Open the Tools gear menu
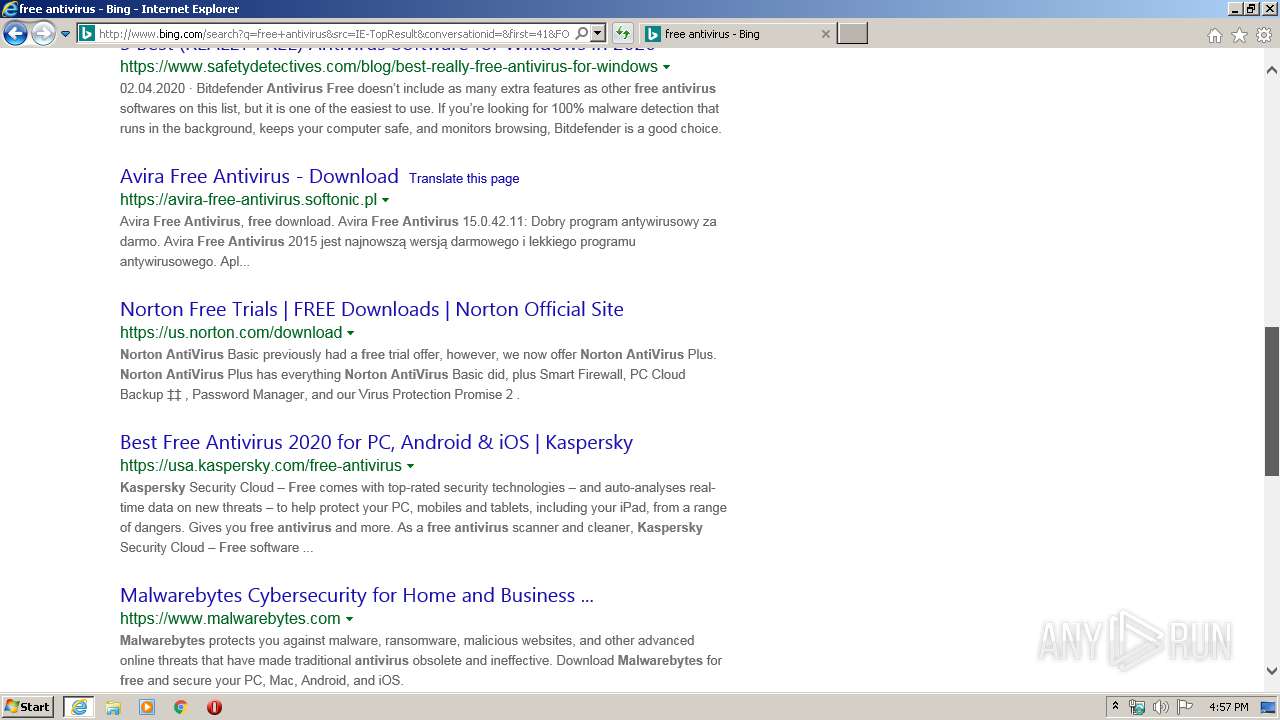 pyautogui.click(x=1264, y=35)
